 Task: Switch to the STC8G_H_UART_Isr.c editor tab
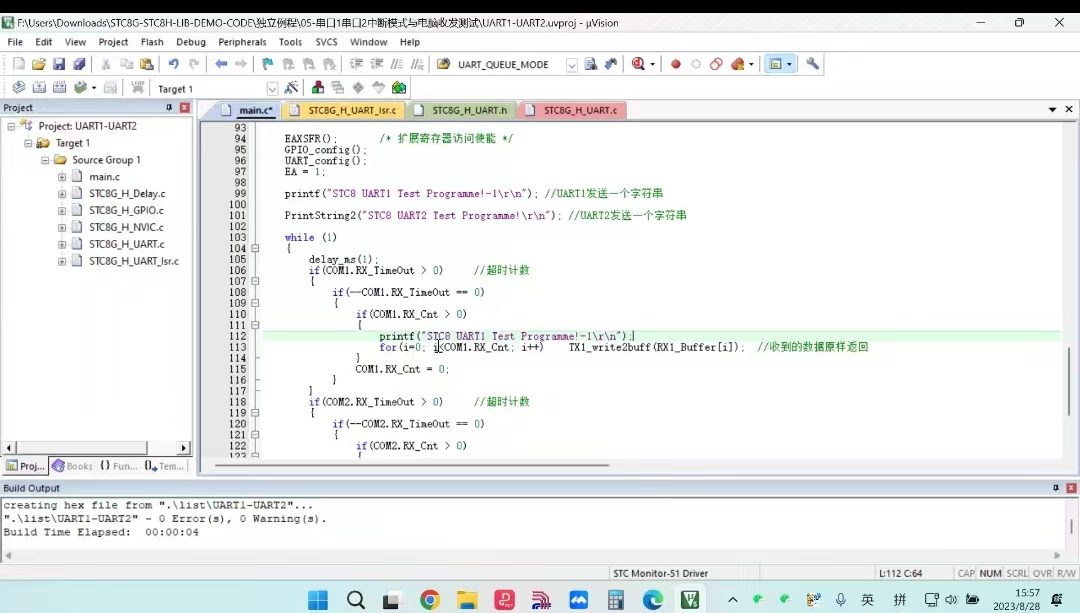click(x=344, y=110)
